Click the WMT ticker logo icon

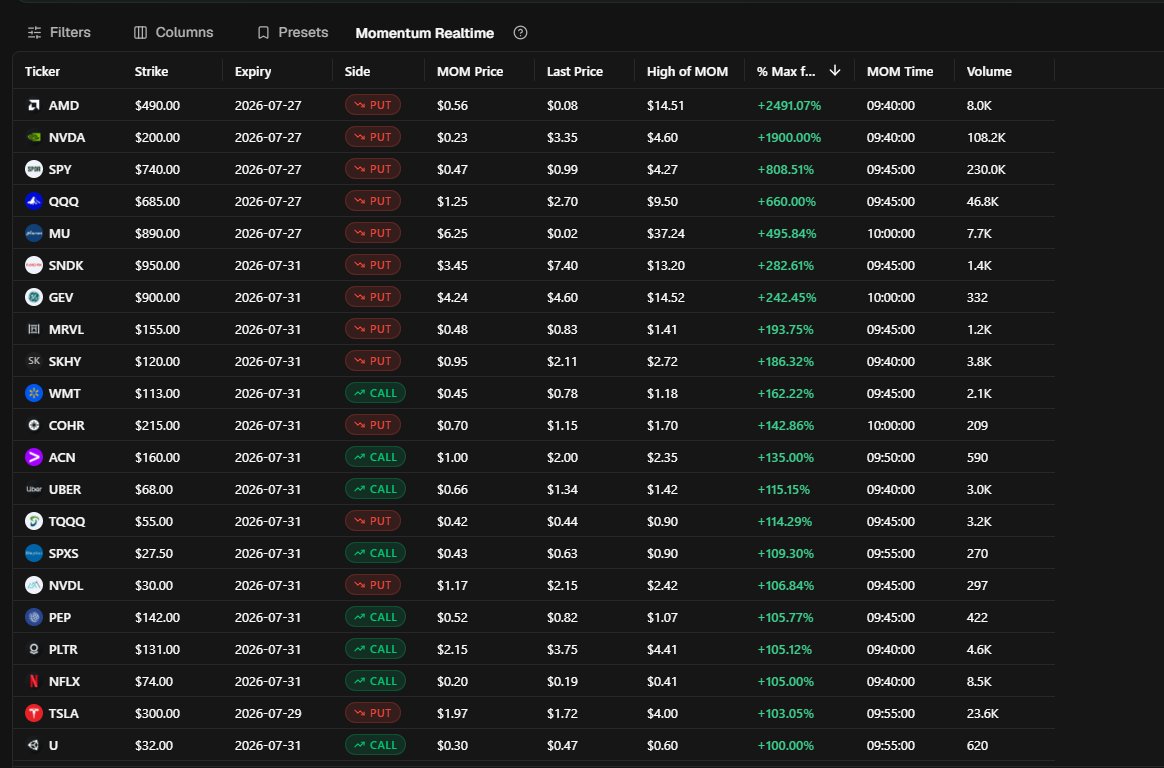pyautogui.click(x=33, y=393)
